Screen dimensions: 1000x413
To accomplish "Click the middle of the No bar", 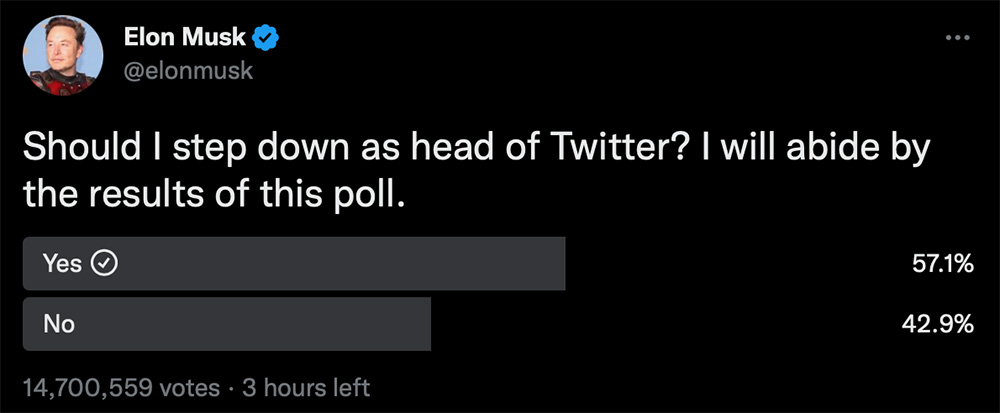I will pos(227,323).
